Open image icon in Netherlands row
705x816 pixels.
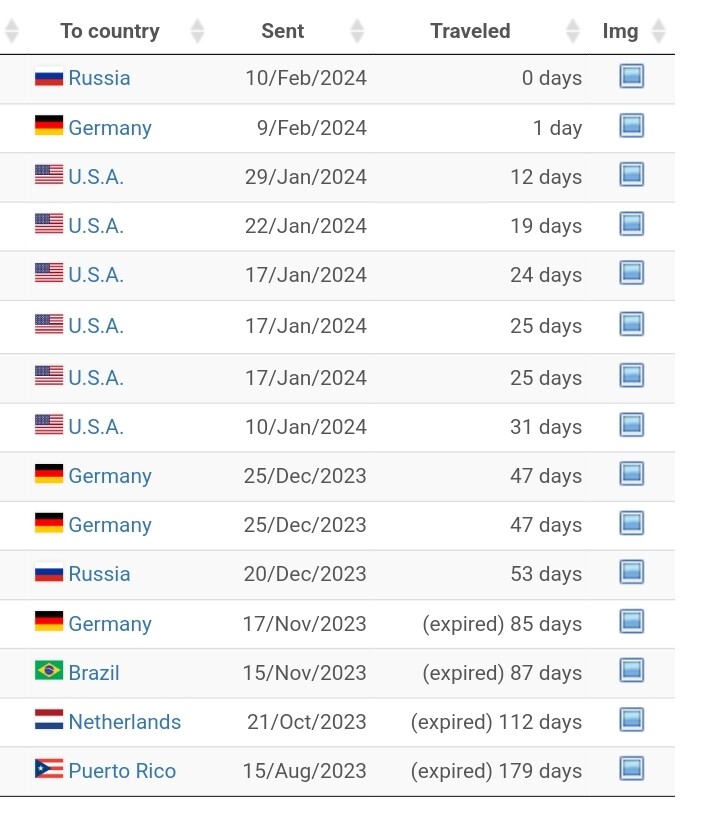point(632,720)
